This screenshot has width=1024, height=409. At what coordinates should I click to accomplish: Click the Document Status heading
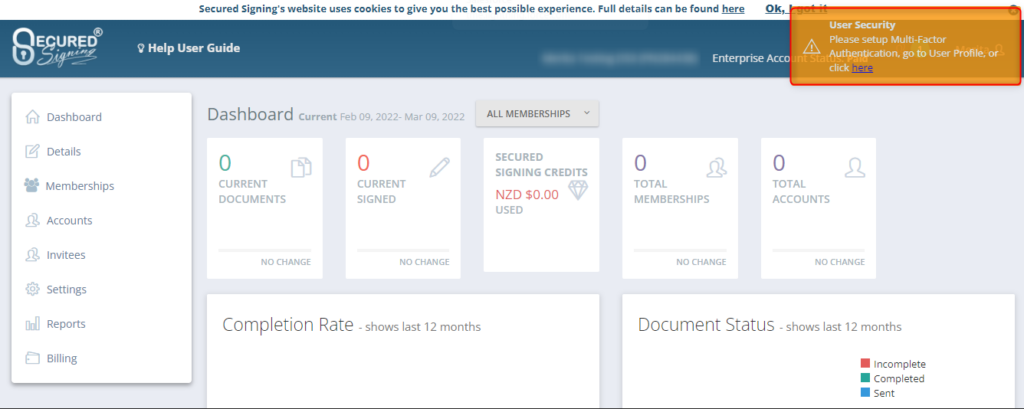coord(706,325)
